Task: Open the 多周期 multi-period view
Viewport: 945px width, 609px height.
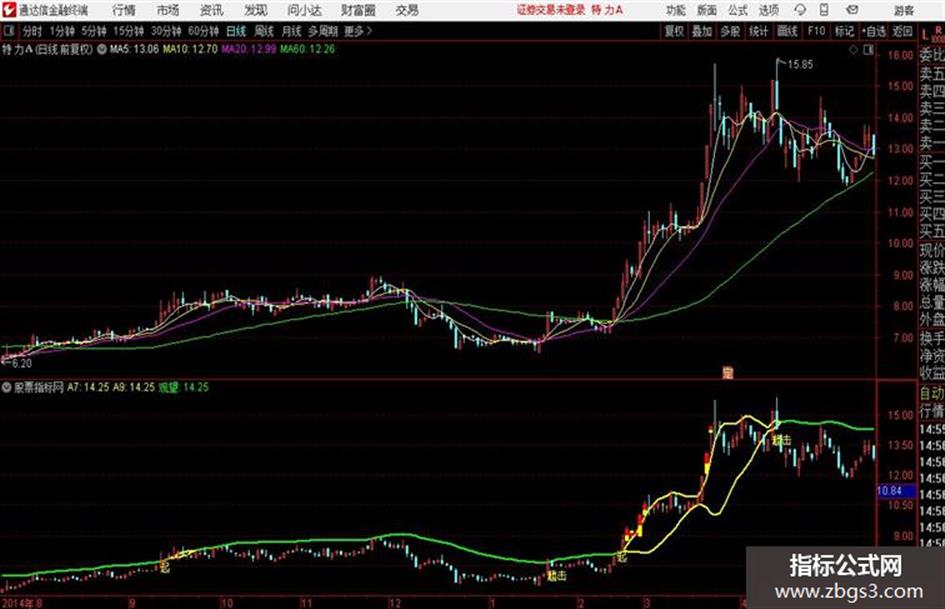Action: pyautogui.click(x=323, y=31)
